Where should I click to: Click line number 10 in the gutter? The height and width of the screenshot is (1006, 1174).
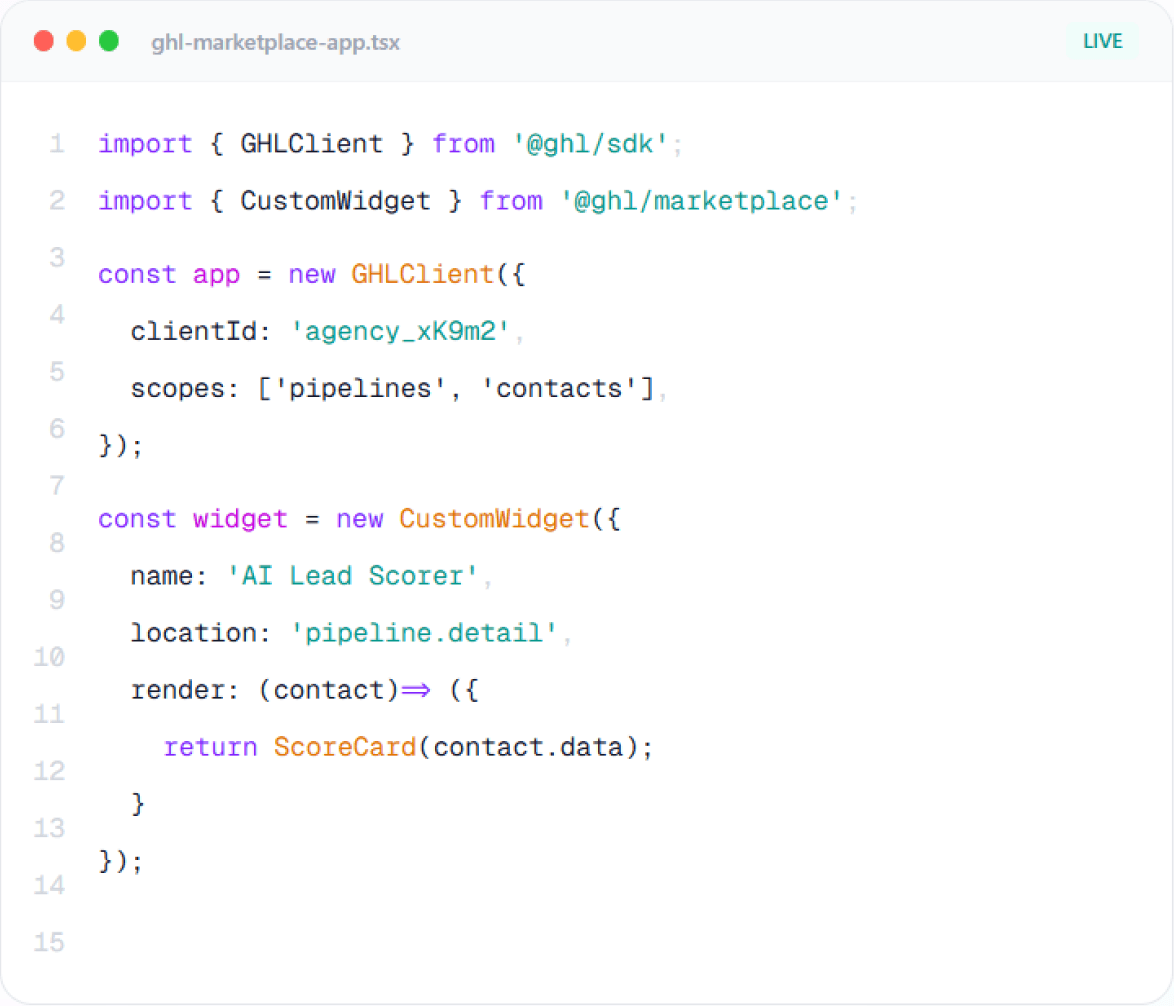tap(49, 656)
